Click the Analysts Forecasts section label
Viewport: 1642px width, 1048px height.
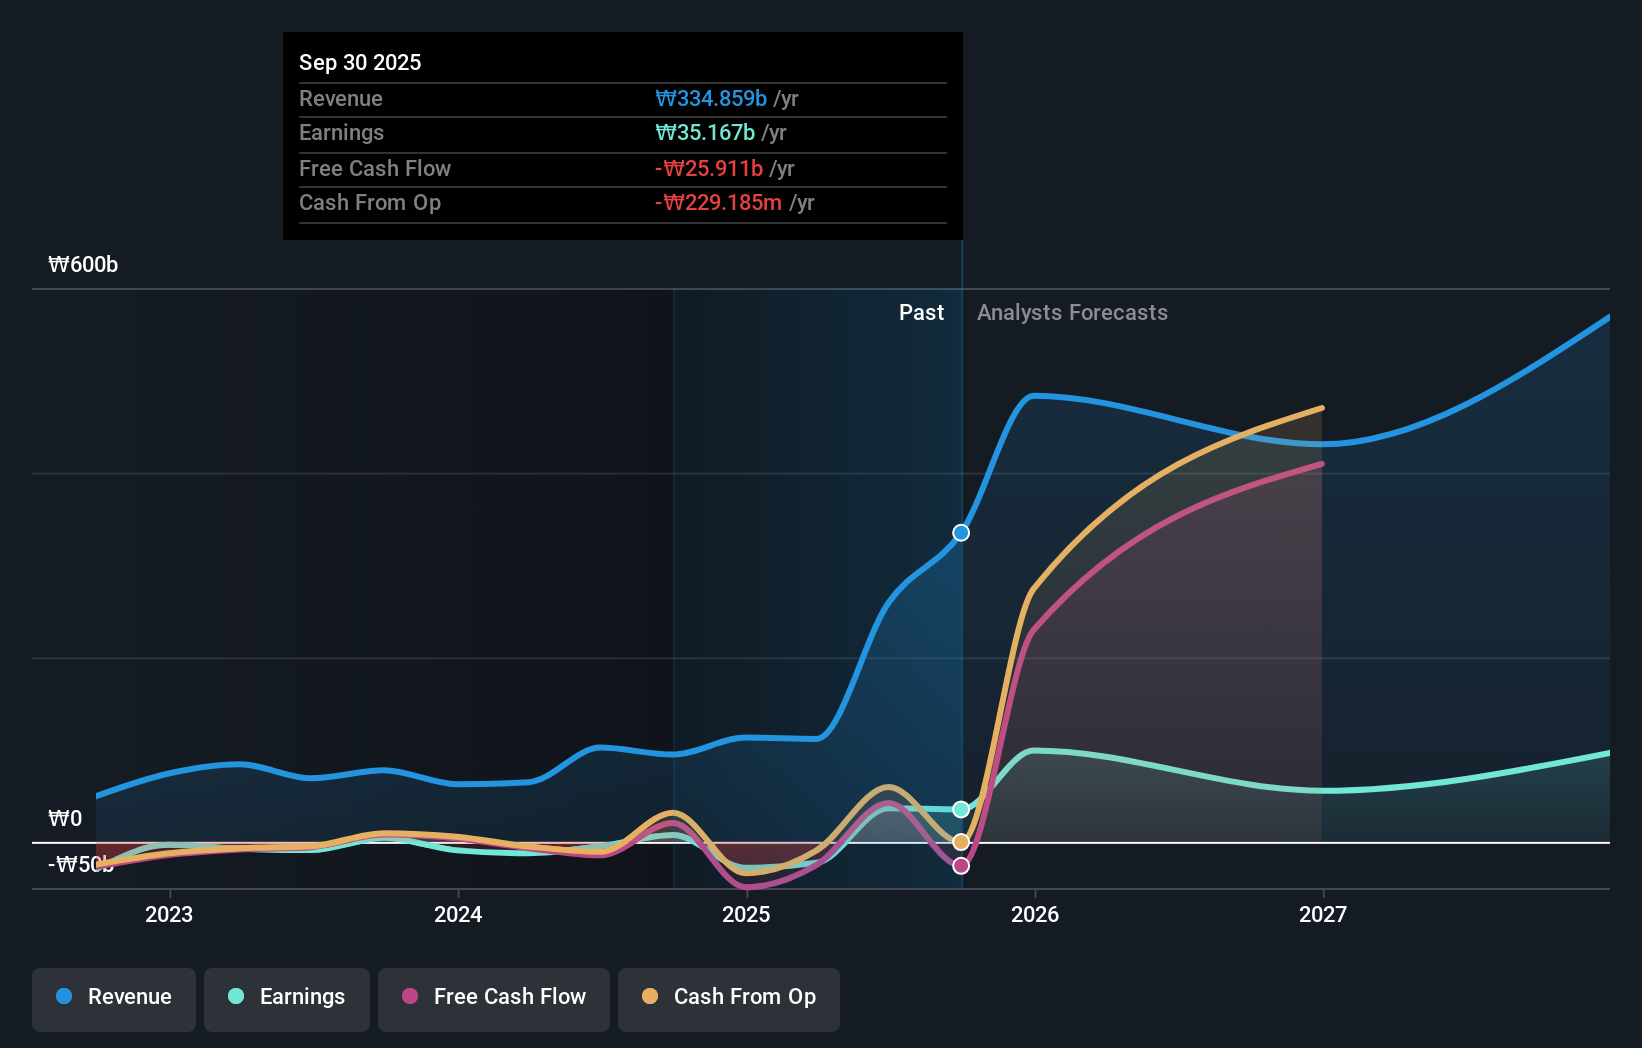click(1072, 313)
